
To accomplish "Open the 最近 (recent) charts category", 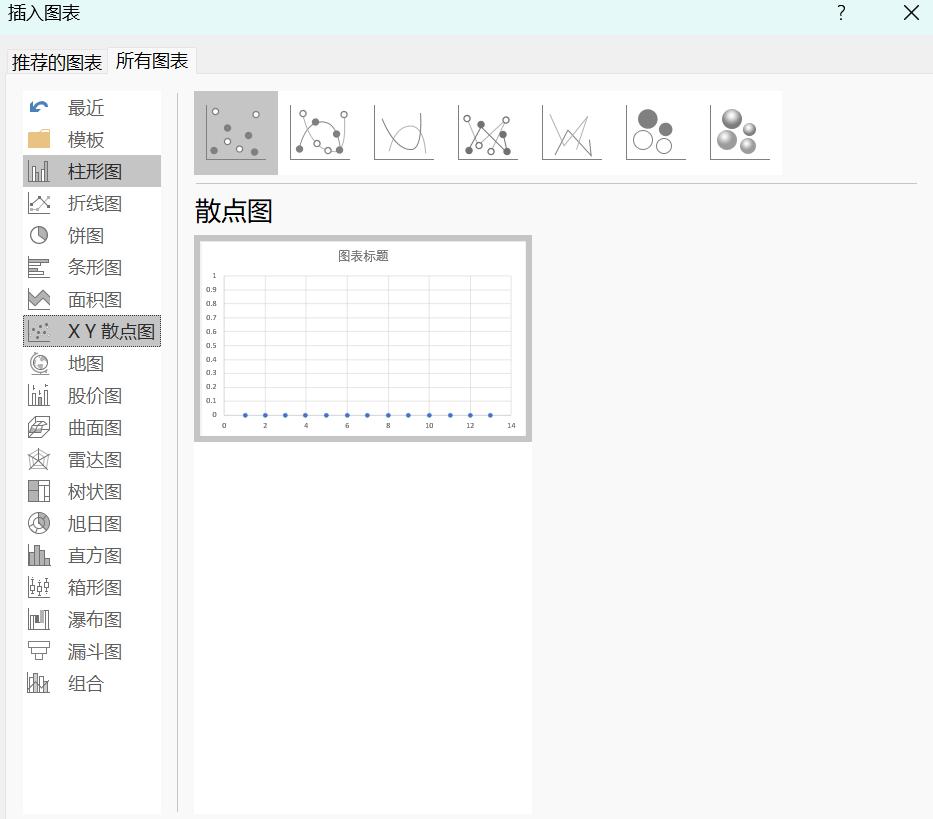I will 92,108.
